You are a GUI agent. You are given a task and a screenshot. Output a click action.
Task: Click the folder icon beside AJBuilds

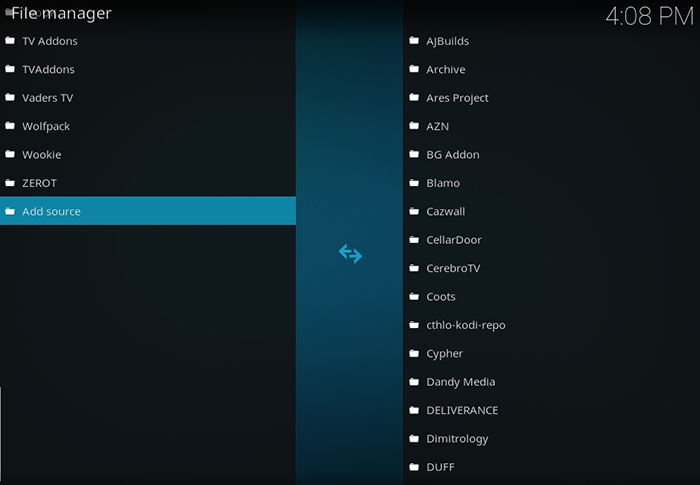click(x=414, y=41)
